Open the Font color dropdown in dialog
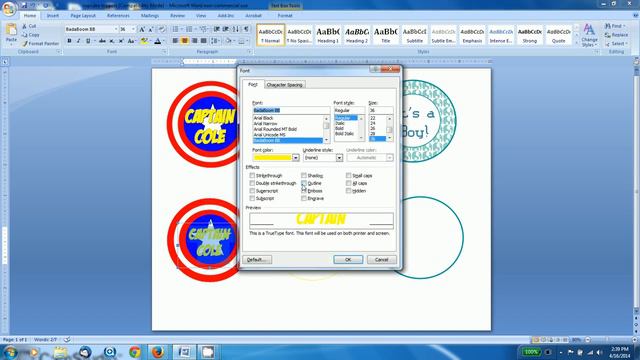Screen dimensions: 640x360 [x=296, y=158]
